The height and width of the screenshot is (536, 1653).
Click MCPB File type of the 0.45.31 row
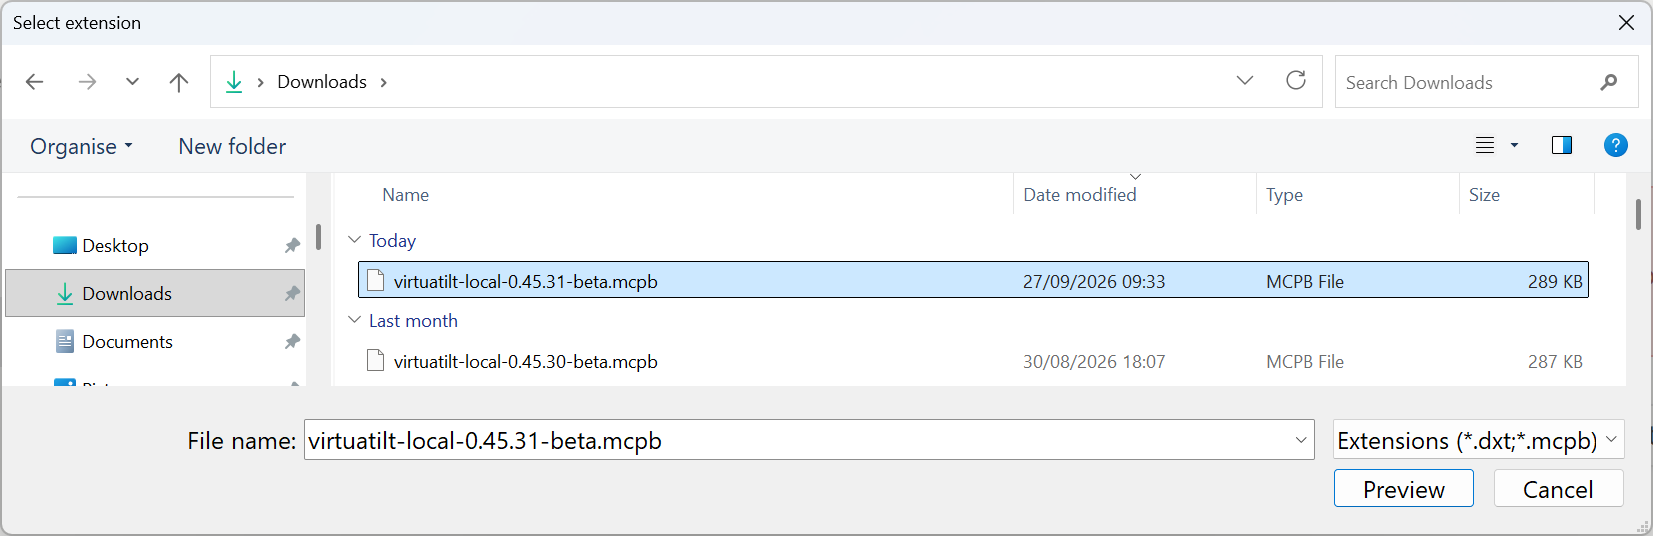(x=1305, y=282)
